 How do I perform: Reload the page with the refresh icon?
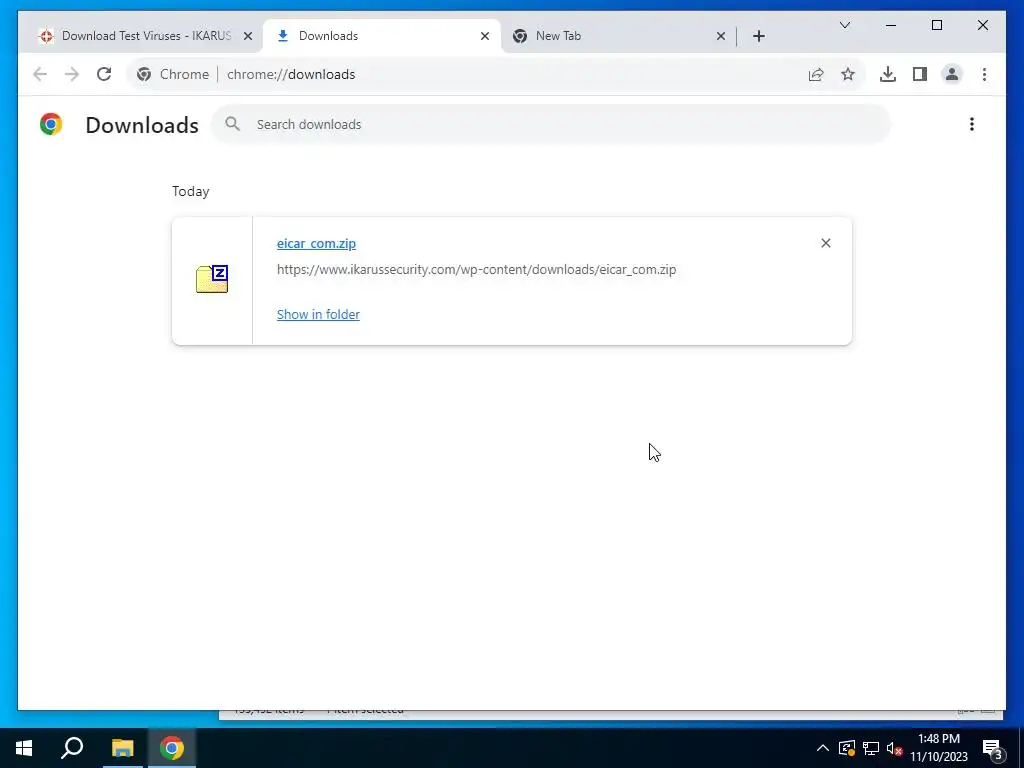pyautogui.click(x=104, y=74)
